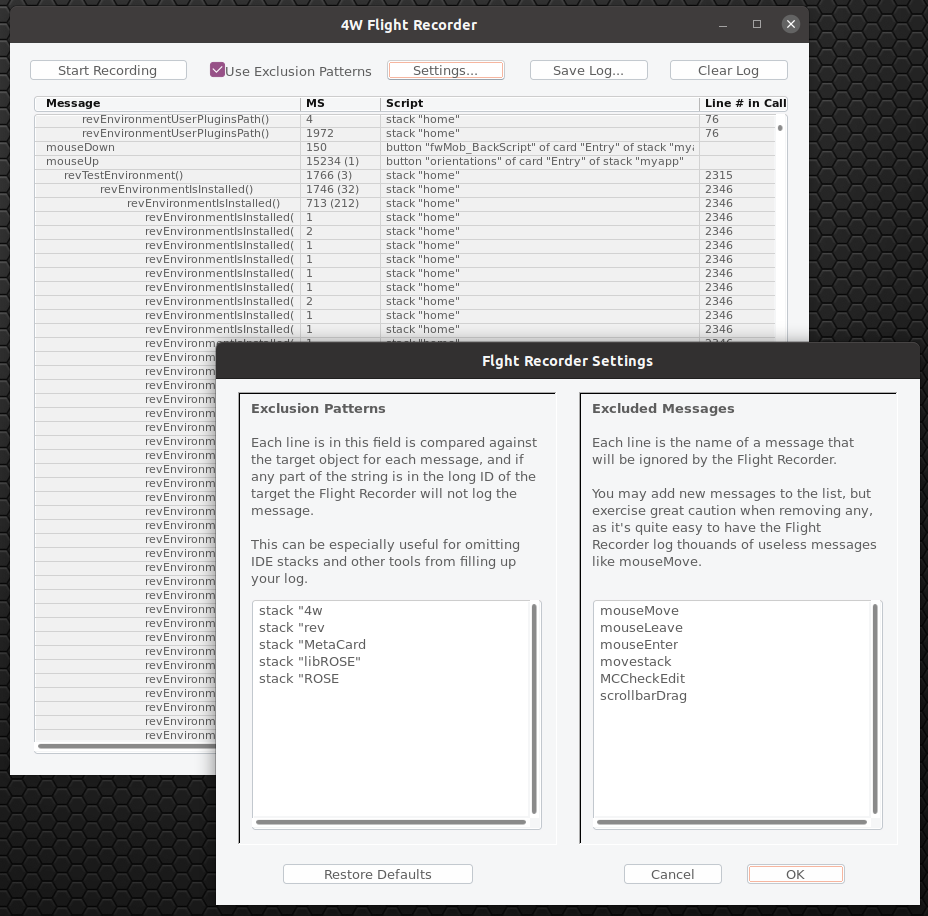Click the Script column header
This screenshot has width=928, height=916.
point(540,103)
